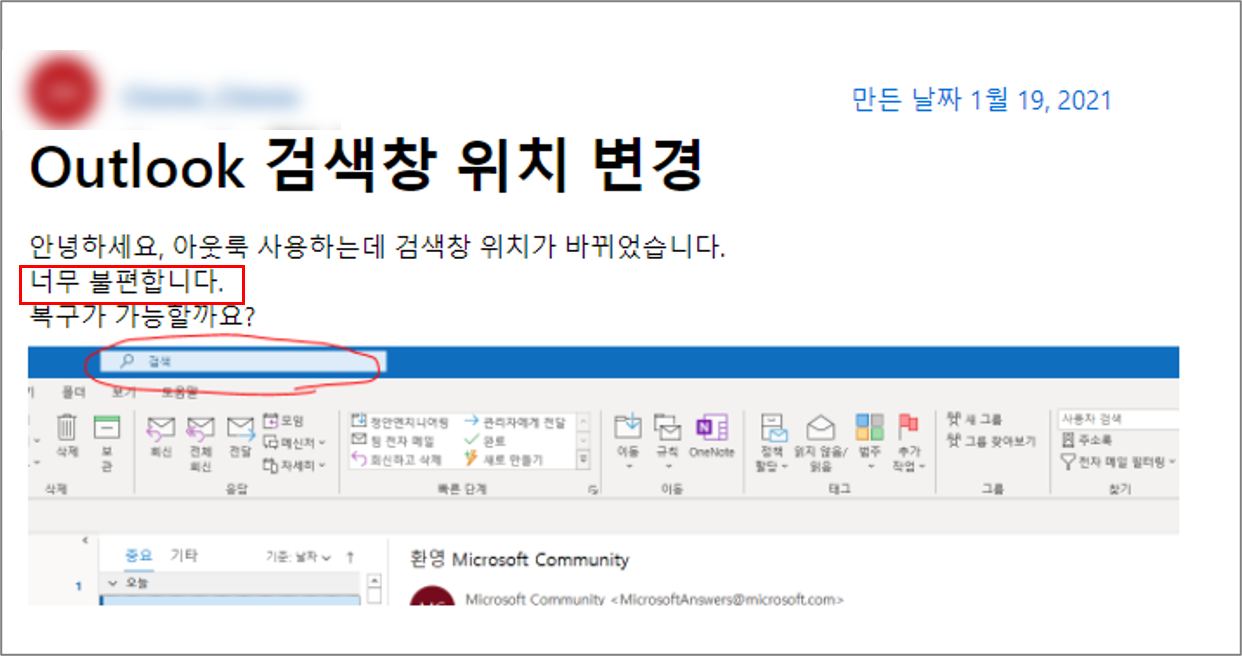The height and width of the screenshot is (656, 1242).
Task: Open the 폴더 ribbon tab
Action: pyautogui.click(x=73, y=392)
